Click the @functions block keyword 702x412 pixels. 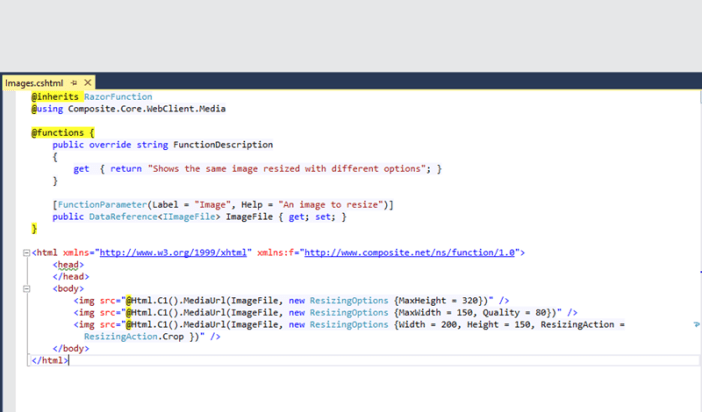58,132
